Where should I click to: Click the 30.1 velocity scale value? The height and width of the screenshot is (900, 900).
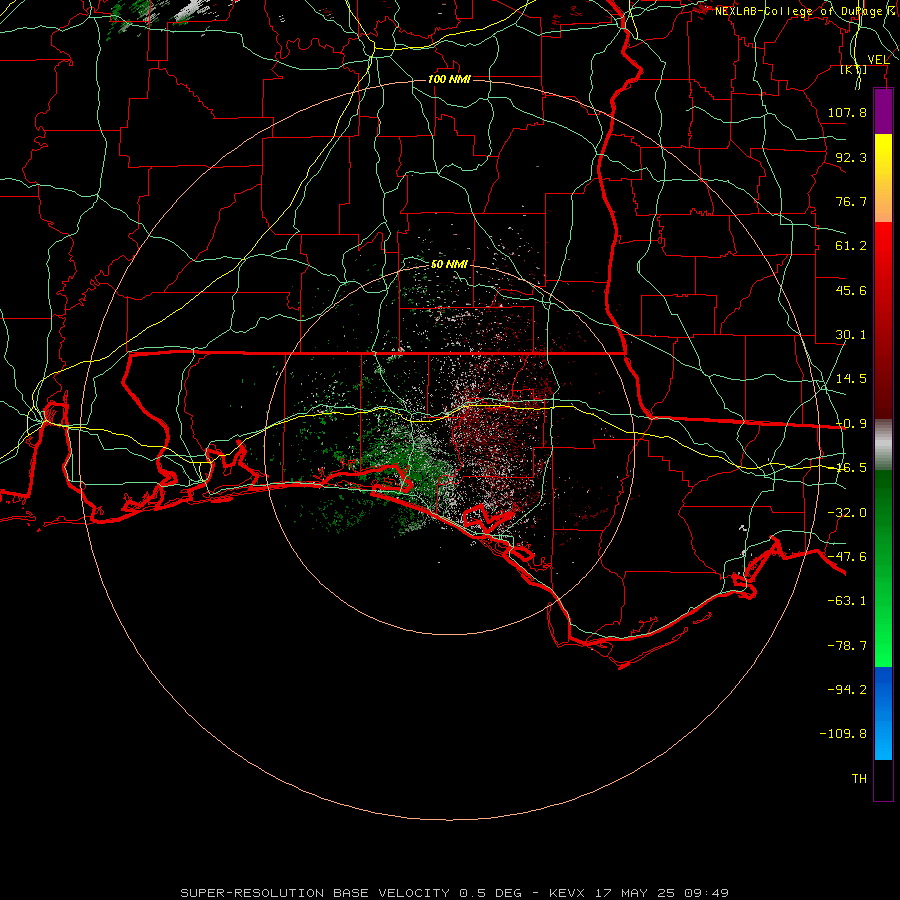click(851, 335)
